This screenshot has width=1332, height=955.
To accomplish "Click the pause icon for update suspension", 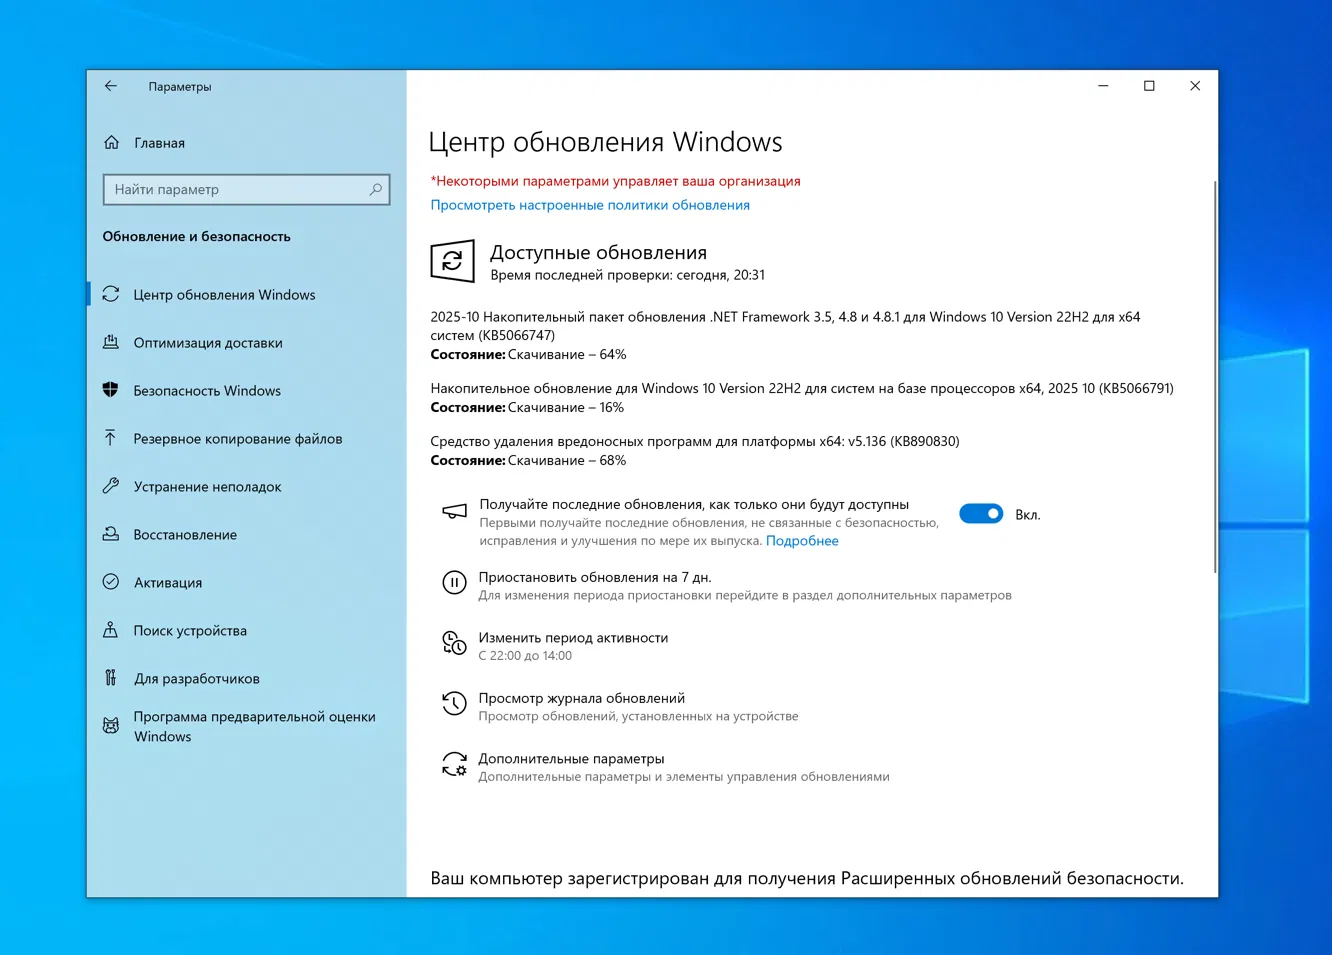I will pos(454,583).
